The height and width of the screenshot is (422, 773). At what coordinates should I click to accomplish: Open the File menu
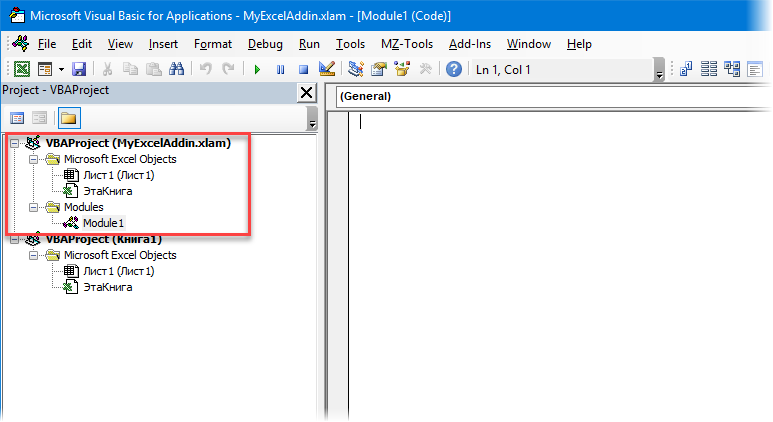point(47,44)
